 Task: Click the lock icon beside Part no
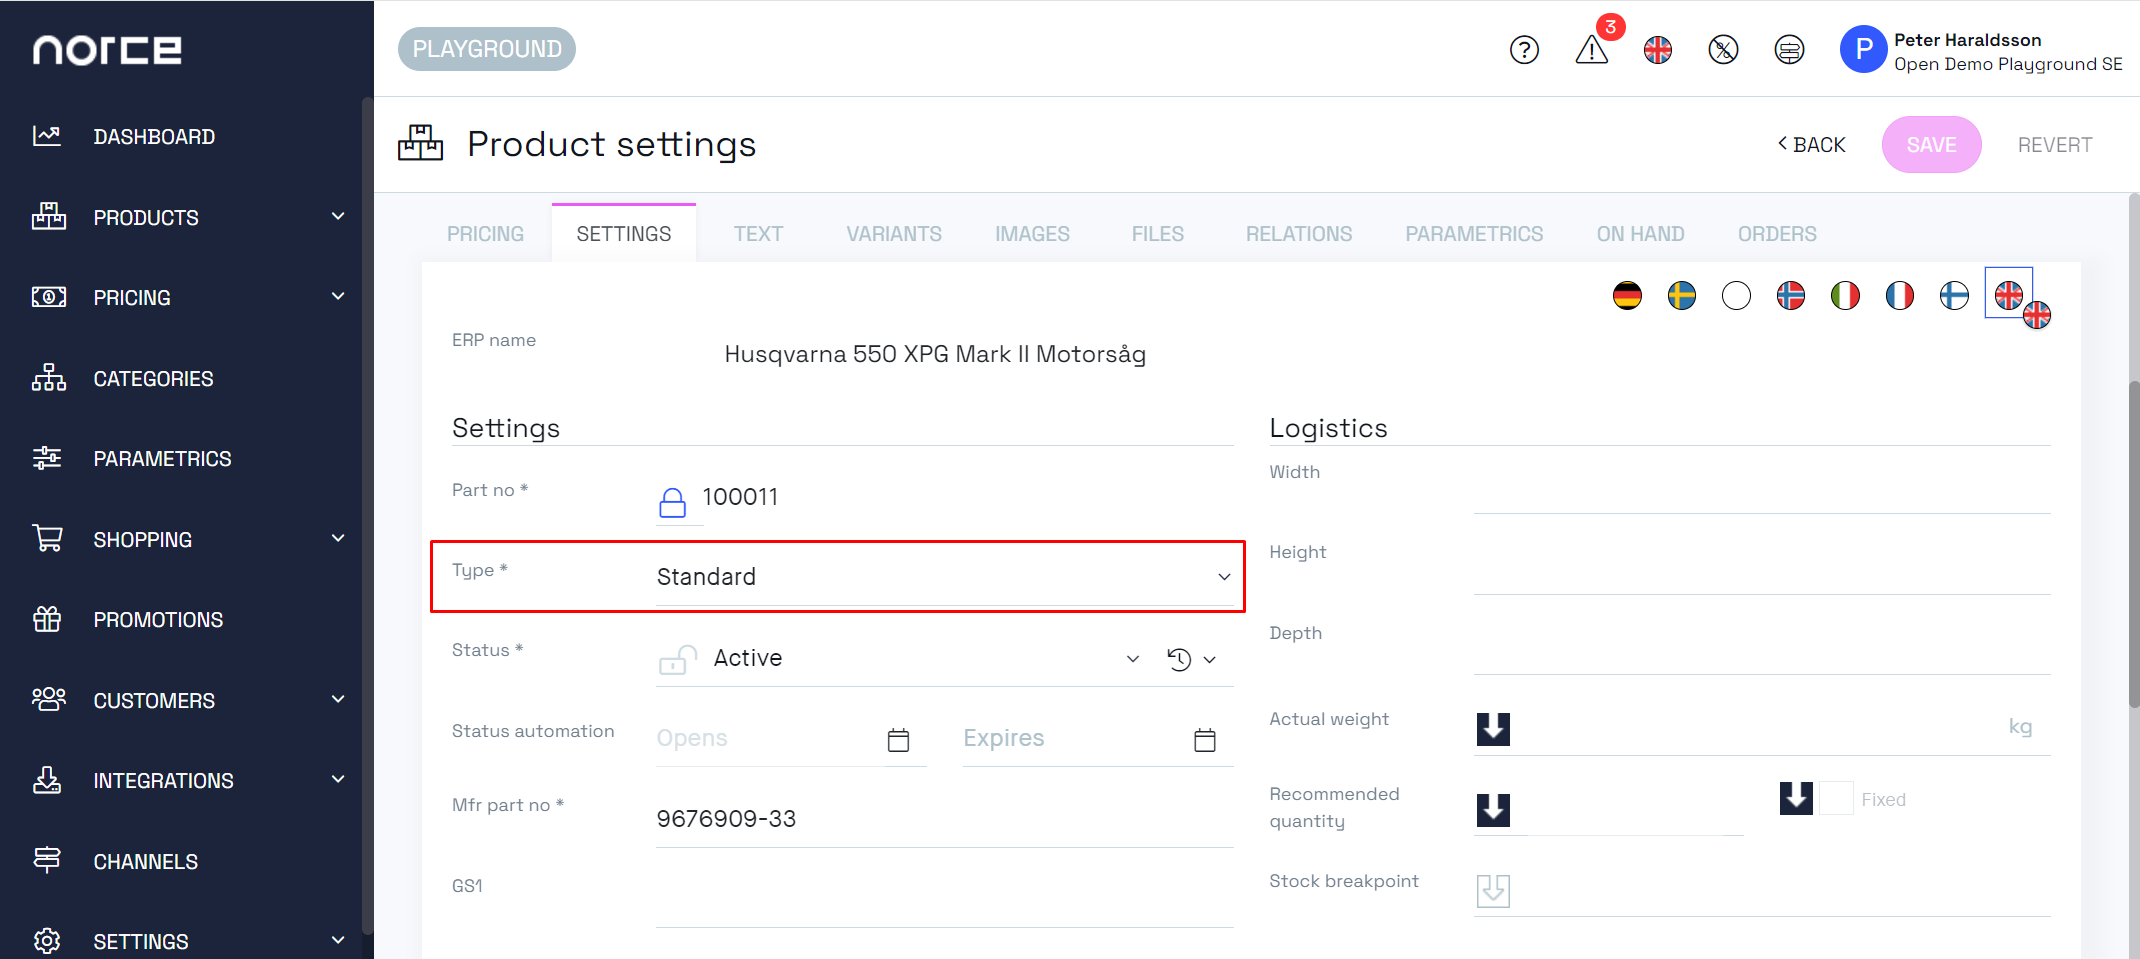tap(673, 502)
